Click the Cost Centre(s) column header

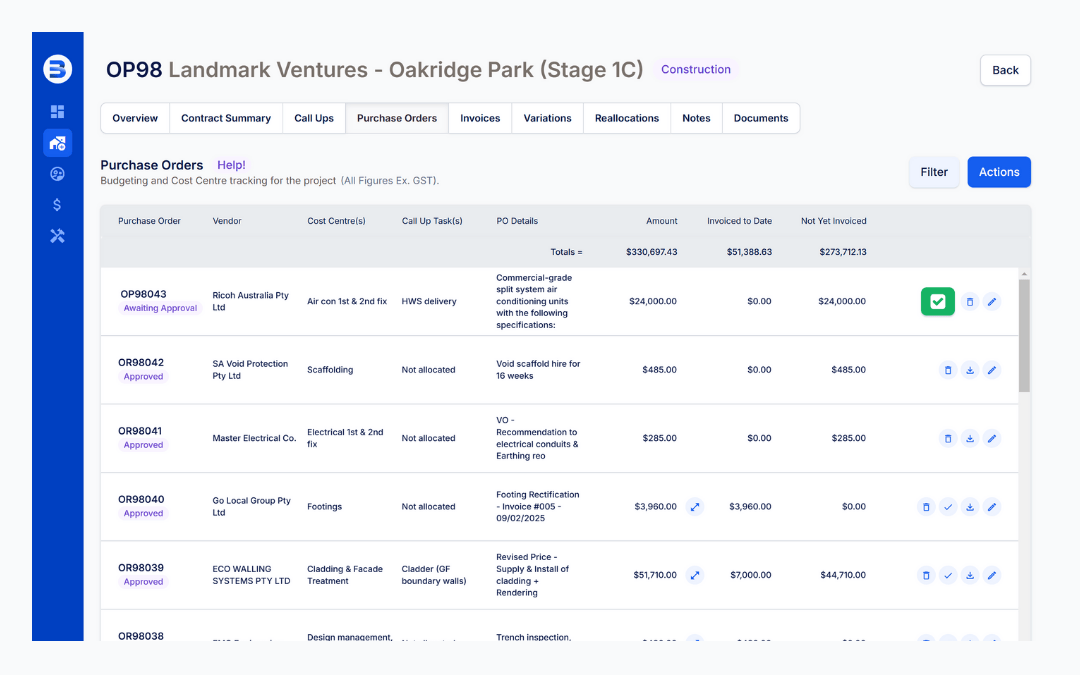point(336,221)
